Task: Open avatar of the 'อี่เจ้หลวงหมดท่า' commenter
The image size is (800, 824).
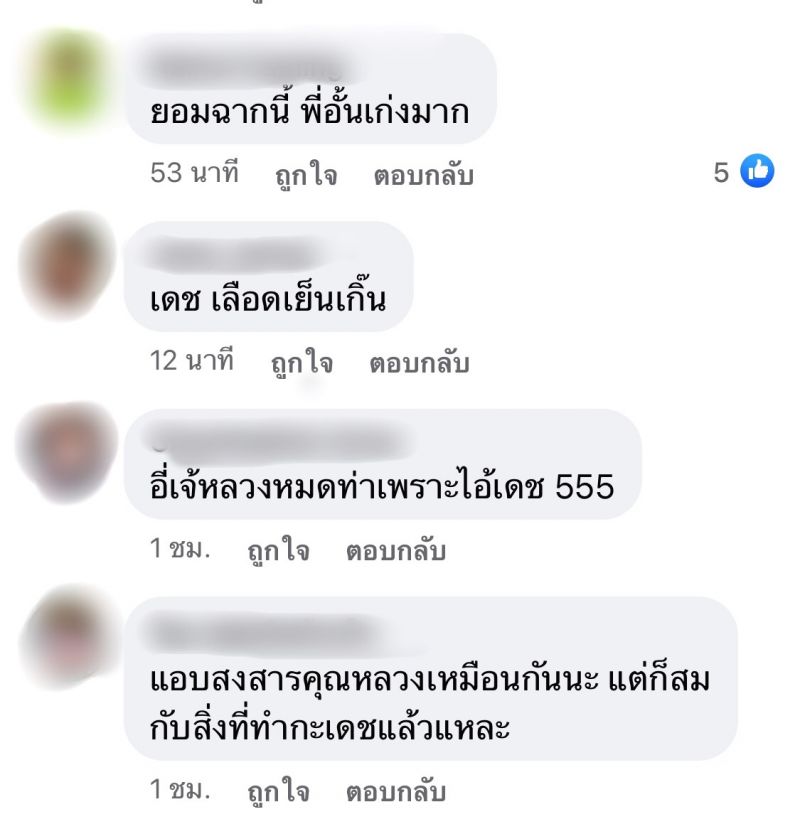Action: (x=67, y=452)
